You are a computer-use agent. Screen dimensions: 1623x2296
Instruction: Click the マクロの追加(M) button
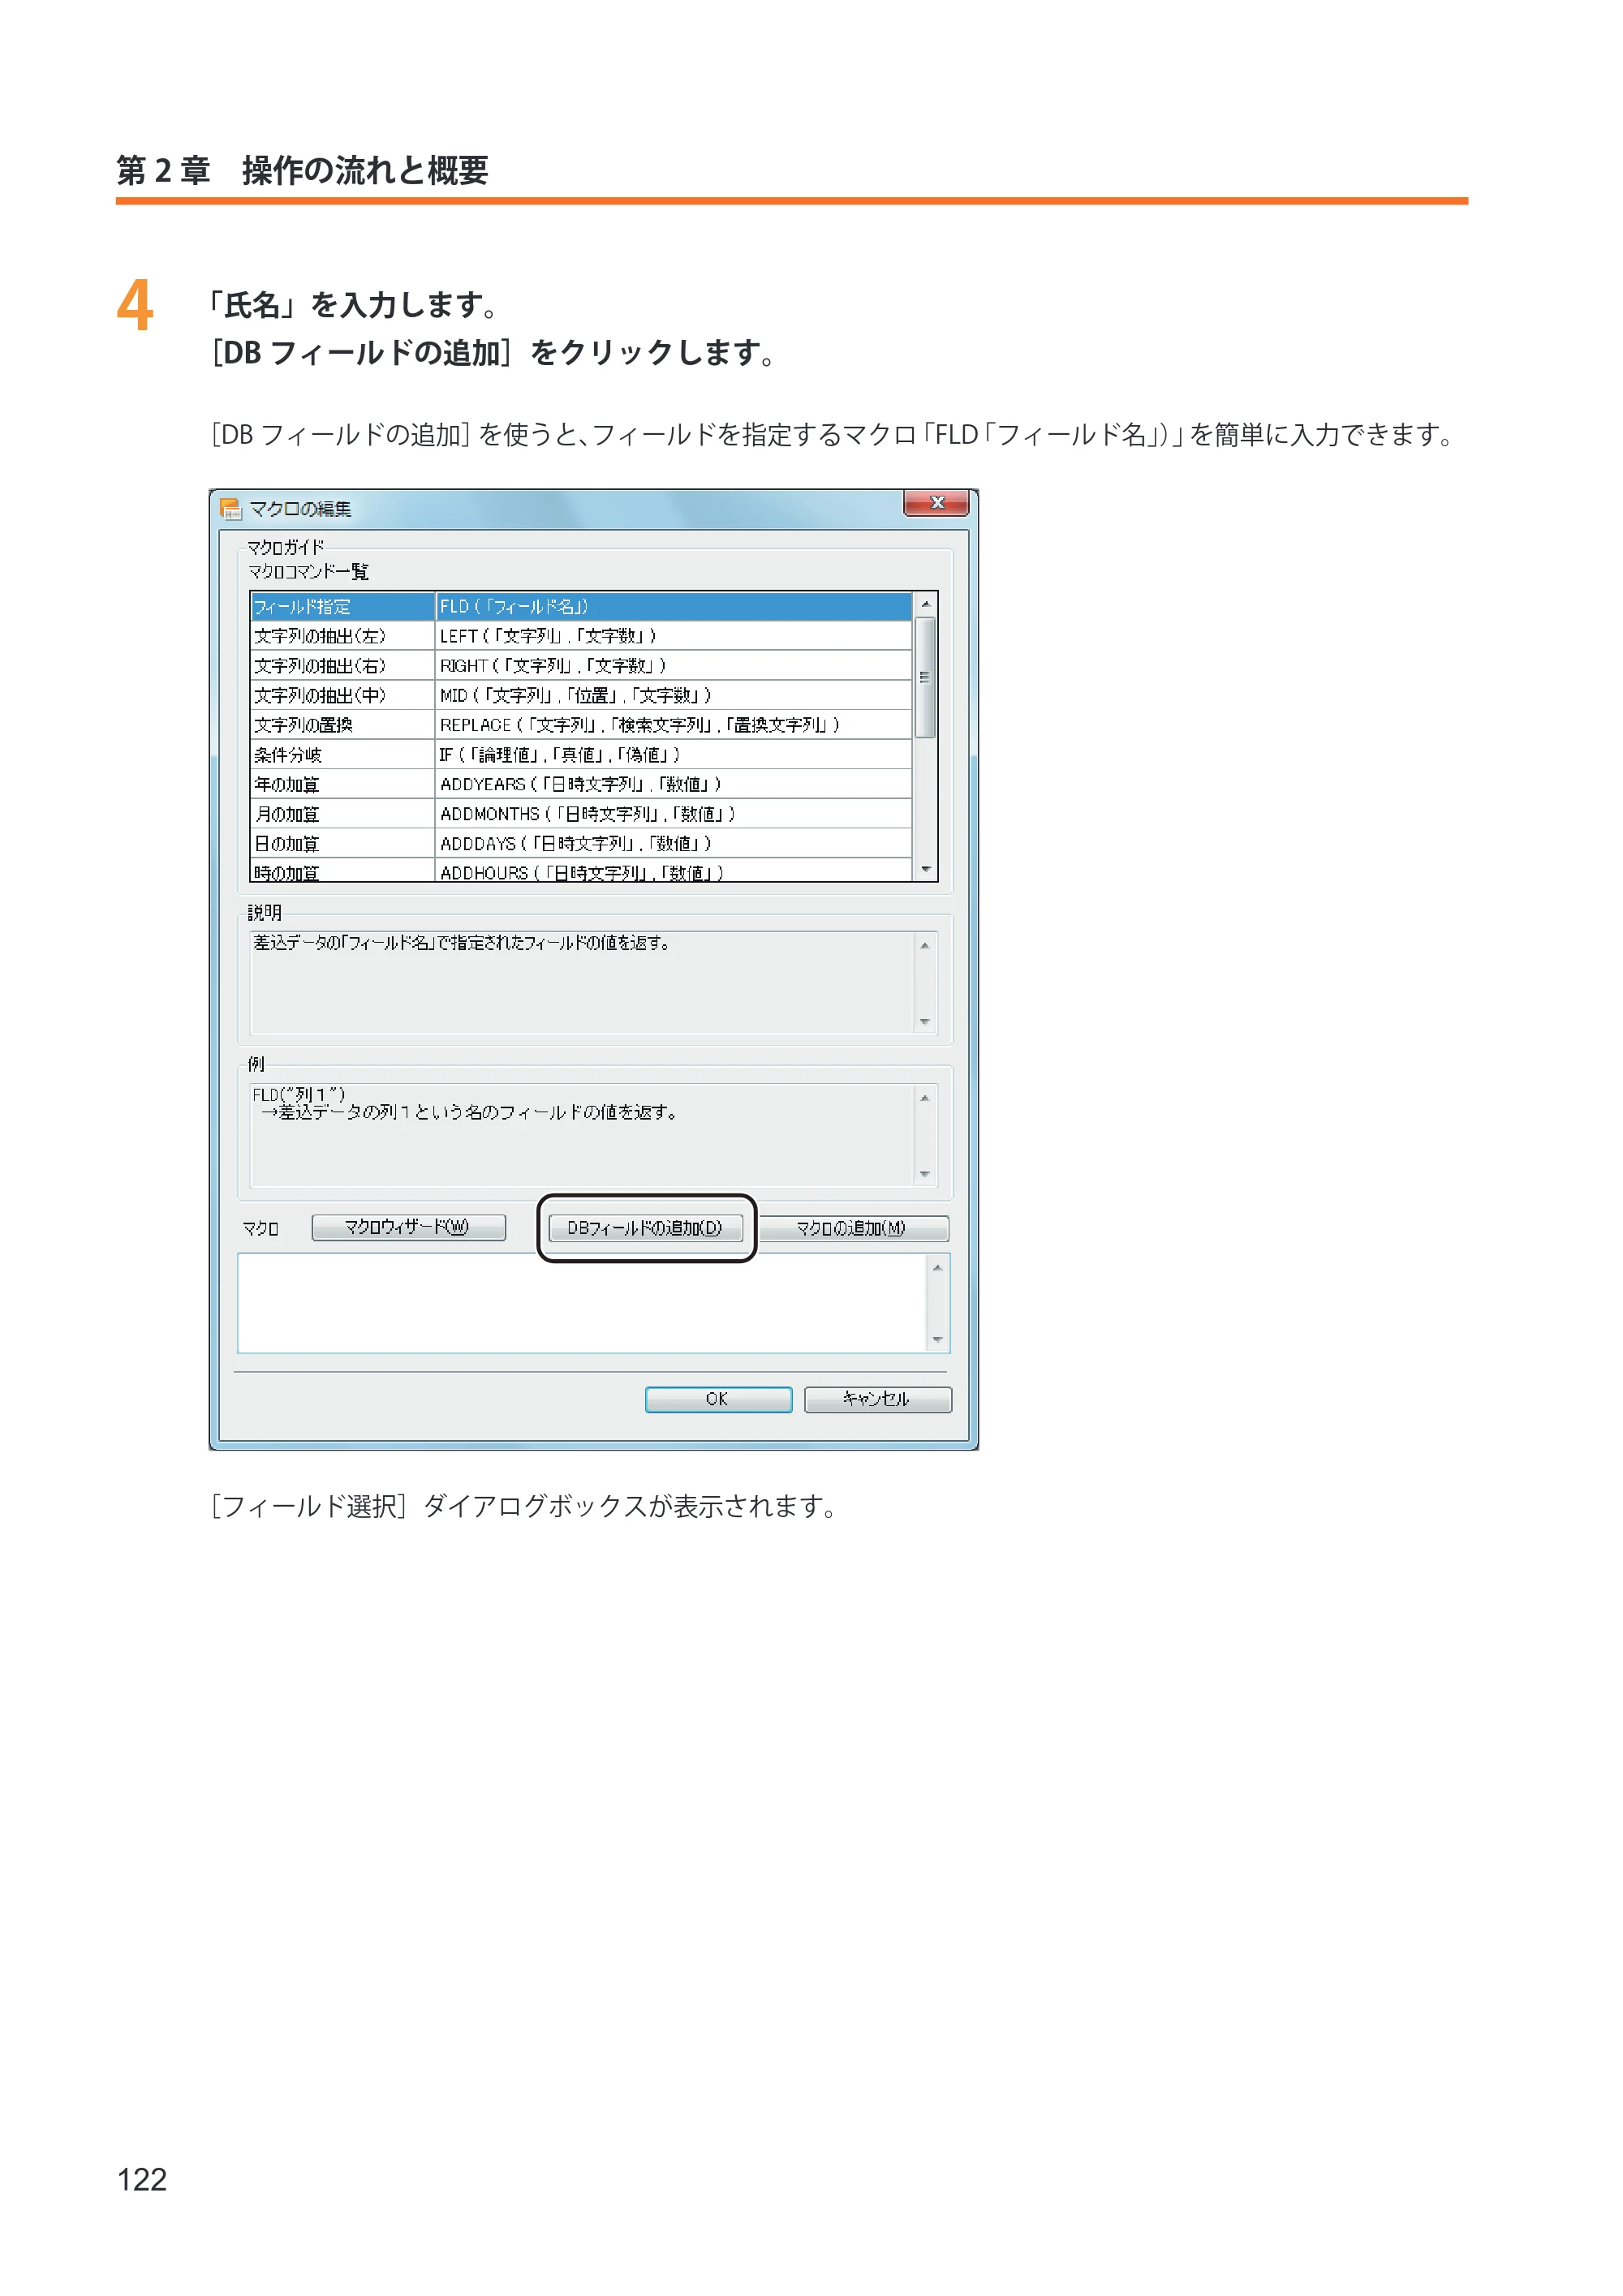tap(852, 1228)
